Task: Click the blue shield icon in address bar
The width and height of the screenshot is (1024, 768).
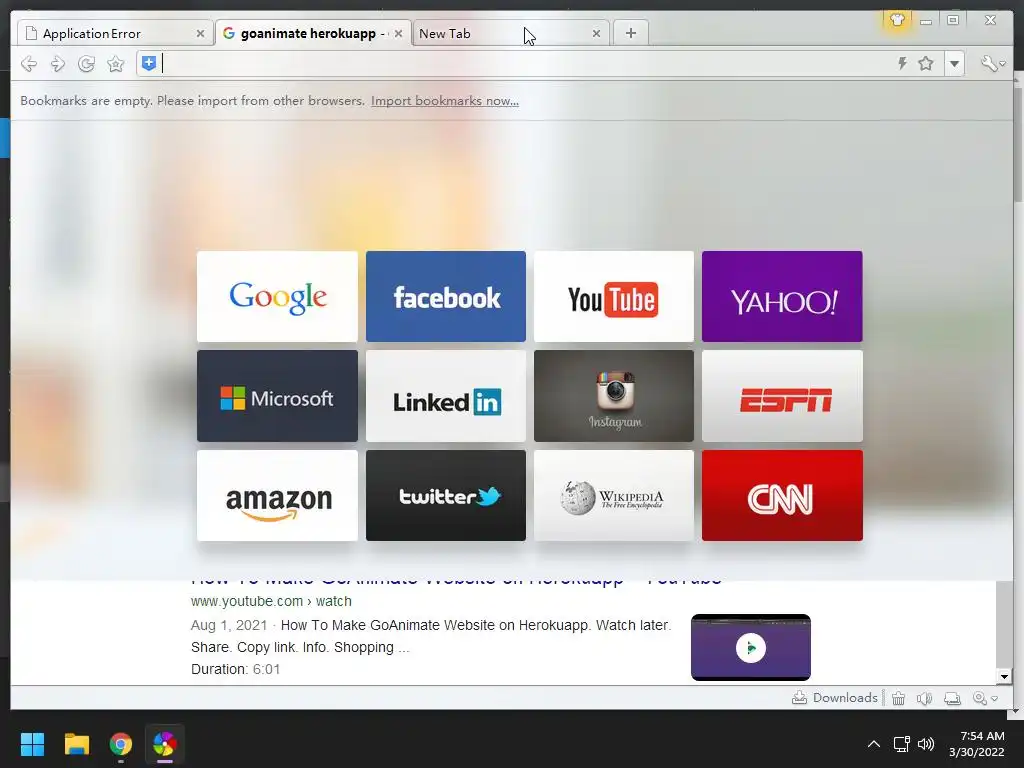Action: 149,63
